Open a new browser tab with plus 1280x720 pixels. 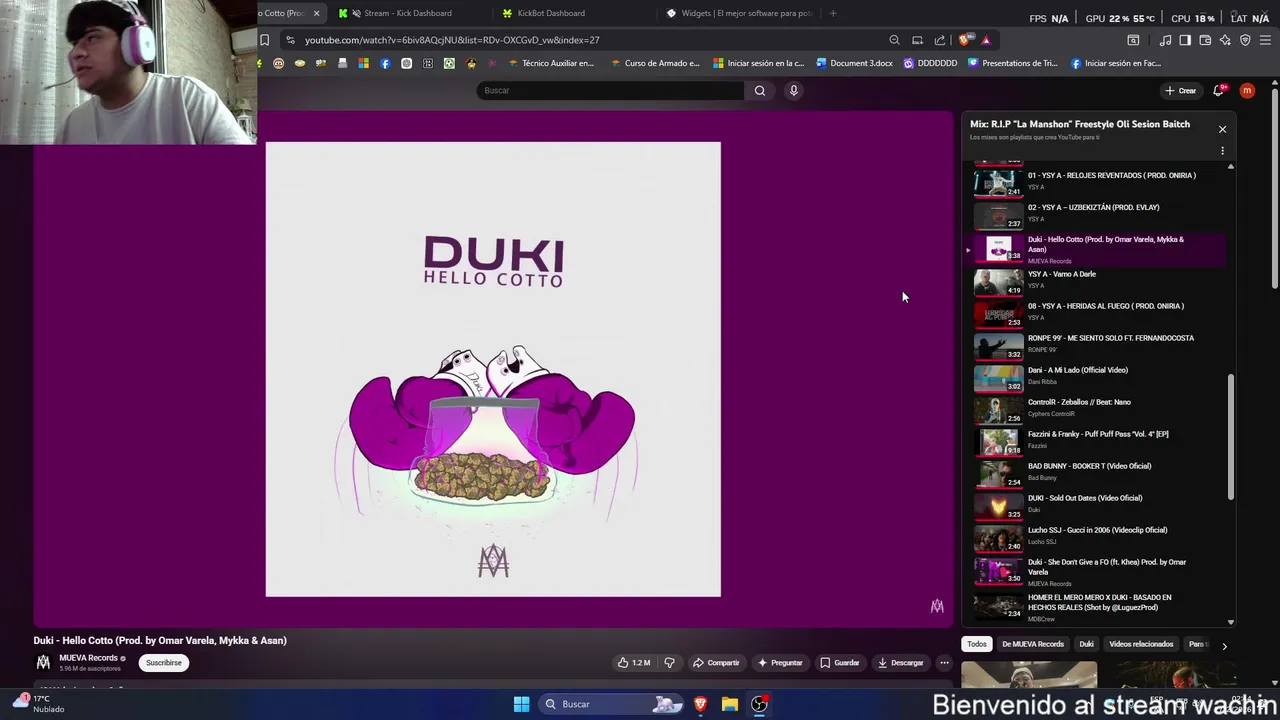point(833,13)
